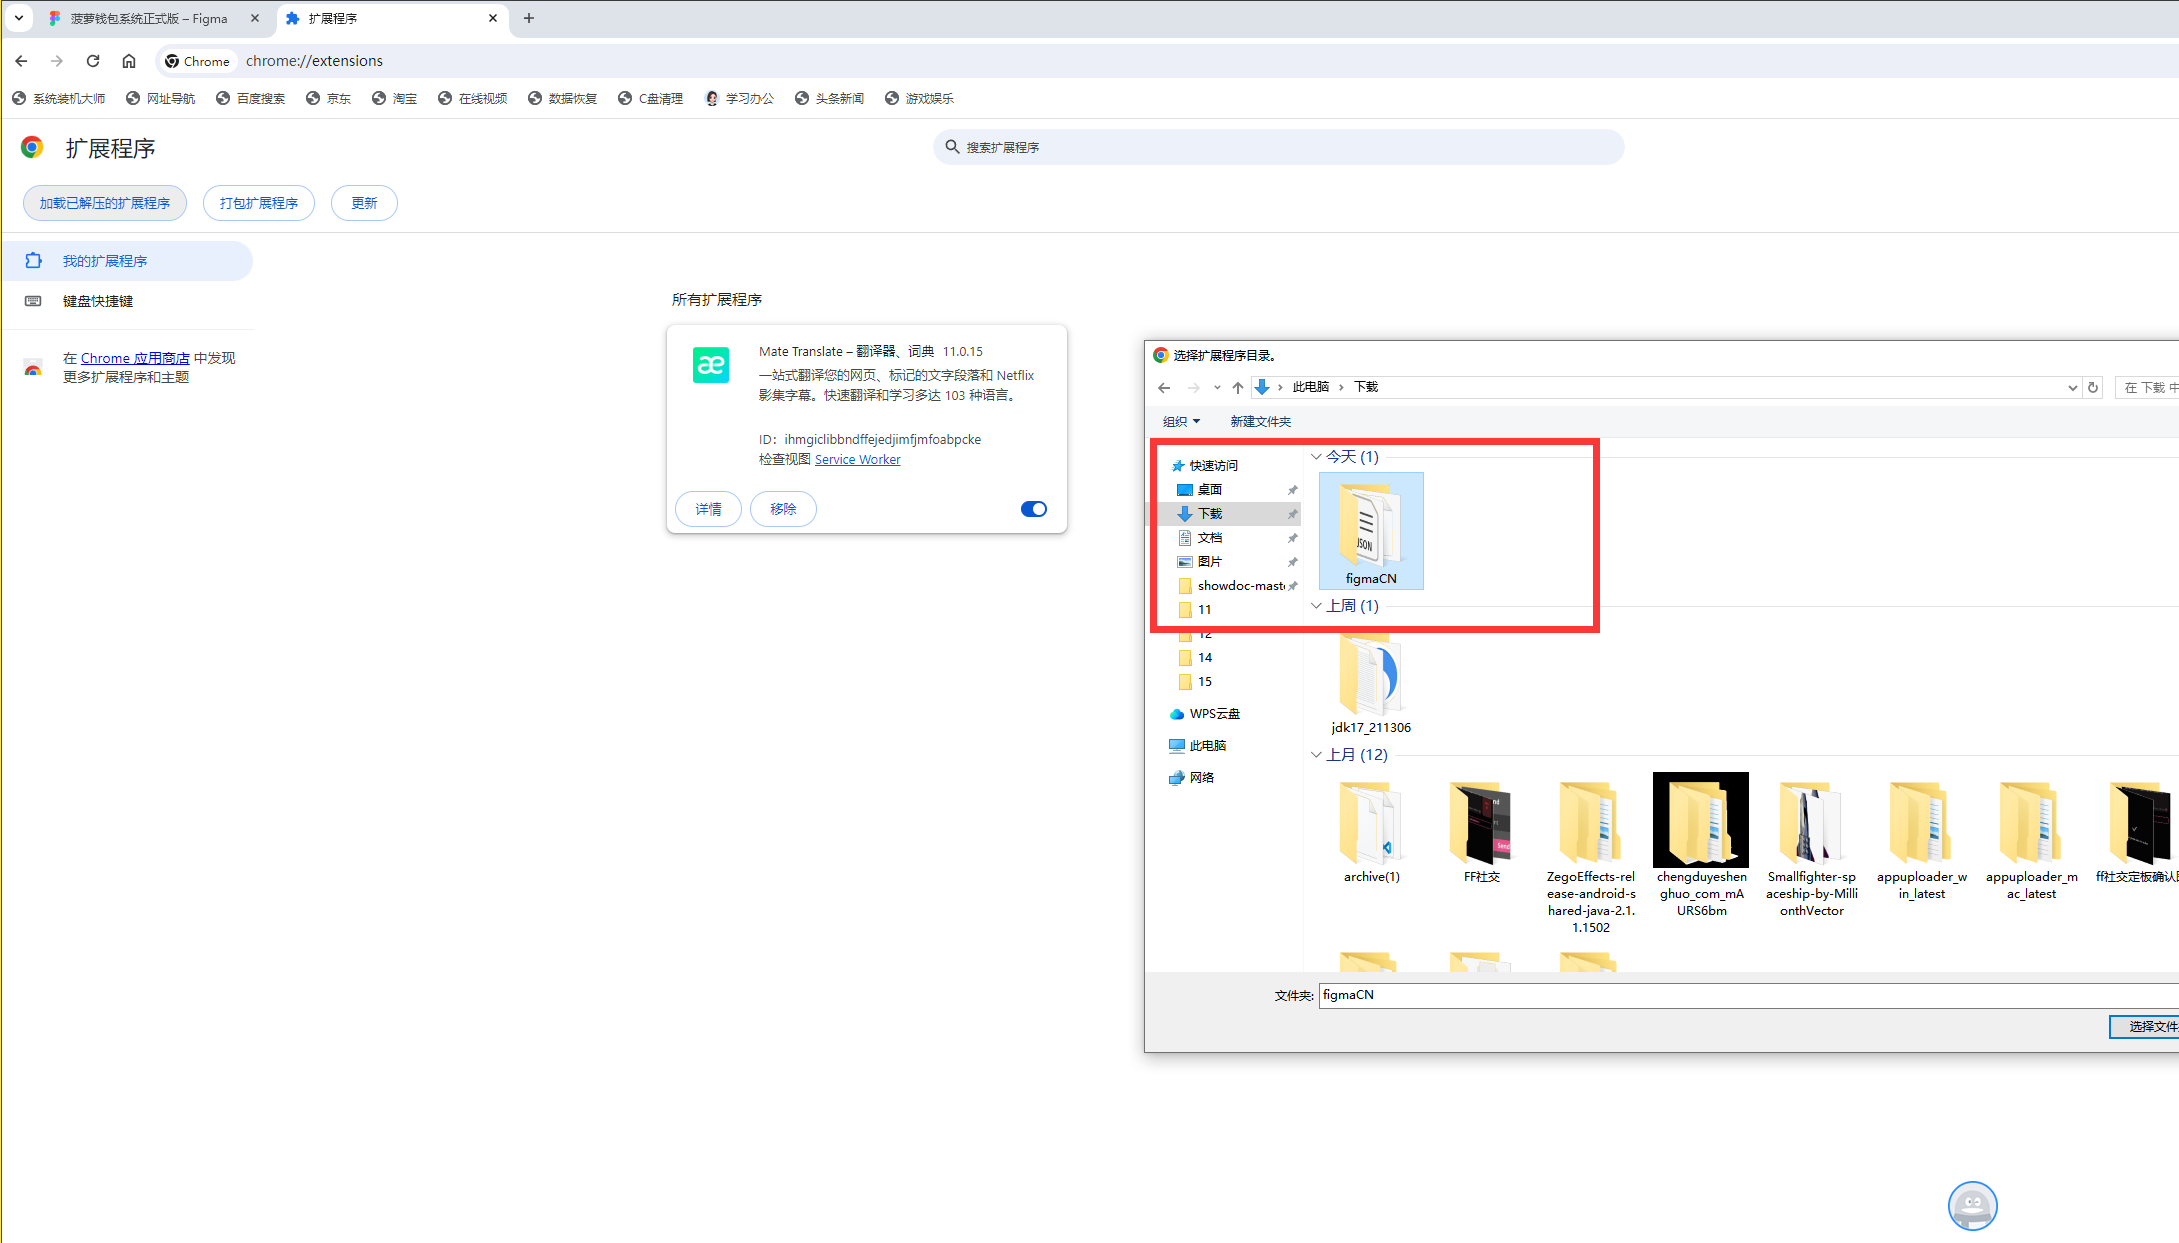Click the Chrome reload page icon

[x=93, y=61]
